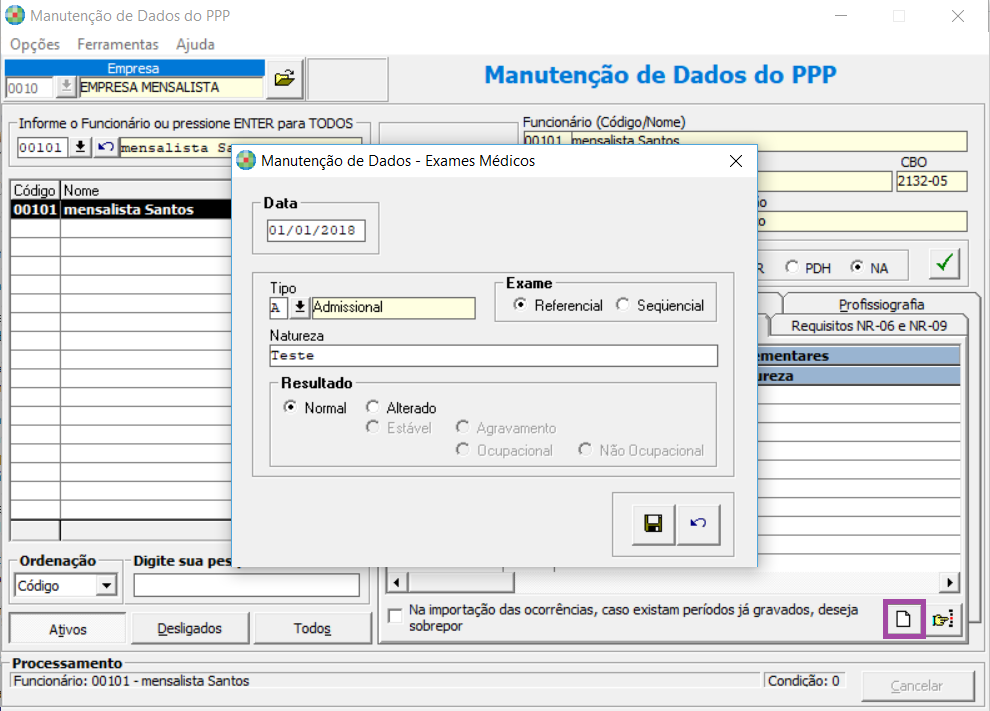The width and height of the screenshot is (990, 711).
Task: Click the EMPRESA MENSALISTA name field
Action: (x=170, y=87)
